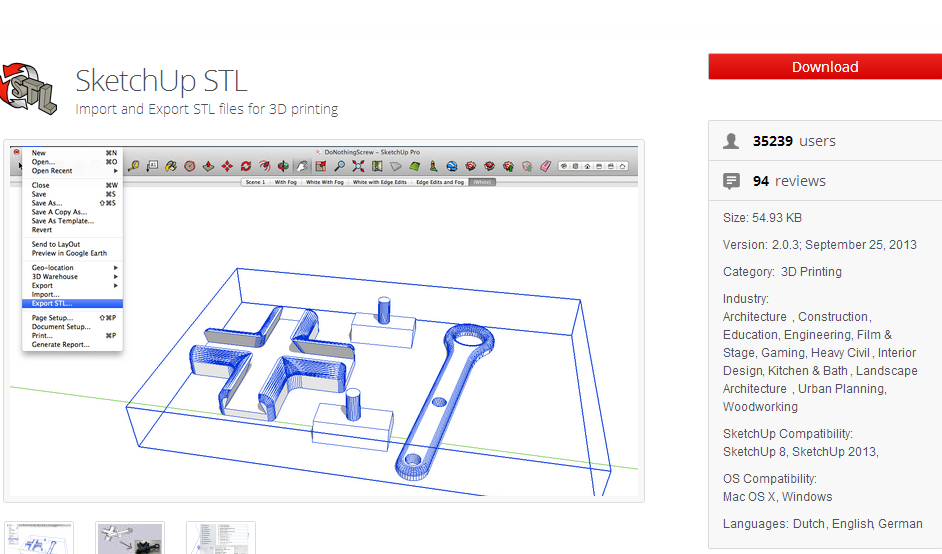Click the large SketchUp Pro screenshot preview

(x=324, y=321)
